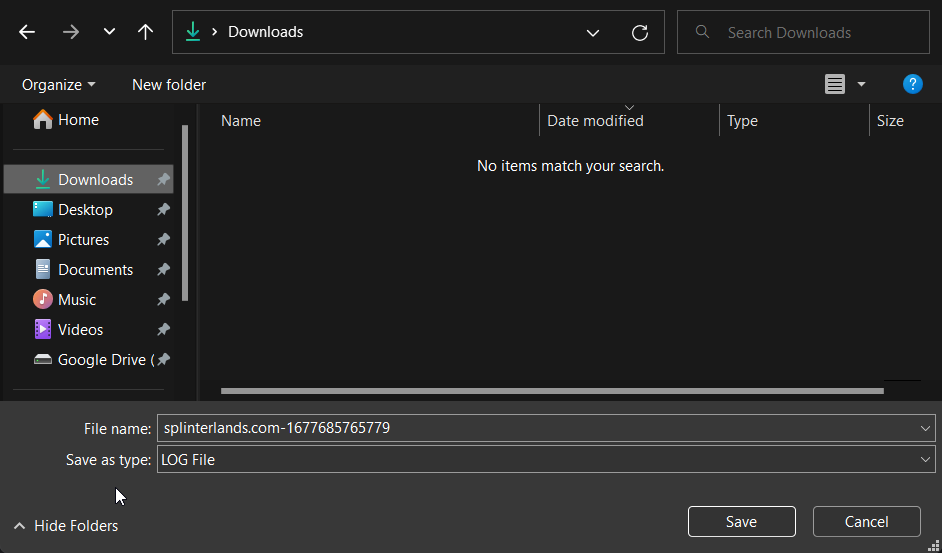Click the Search Downloads field
Screen dimensions: 942x553
point(803,32)
